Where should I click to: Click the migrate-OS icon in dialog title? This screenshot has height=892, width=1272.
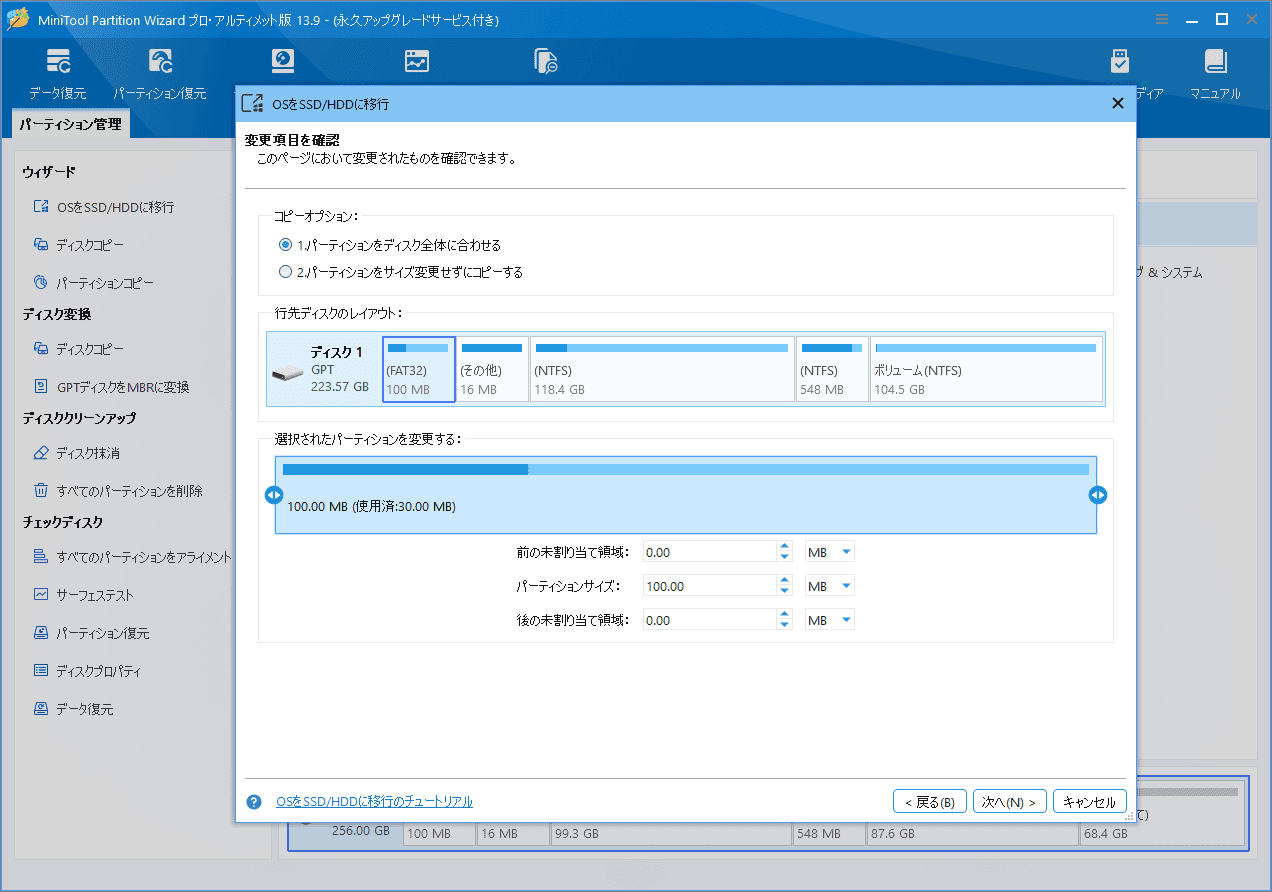pyautogui.click(x=254, y=103)
